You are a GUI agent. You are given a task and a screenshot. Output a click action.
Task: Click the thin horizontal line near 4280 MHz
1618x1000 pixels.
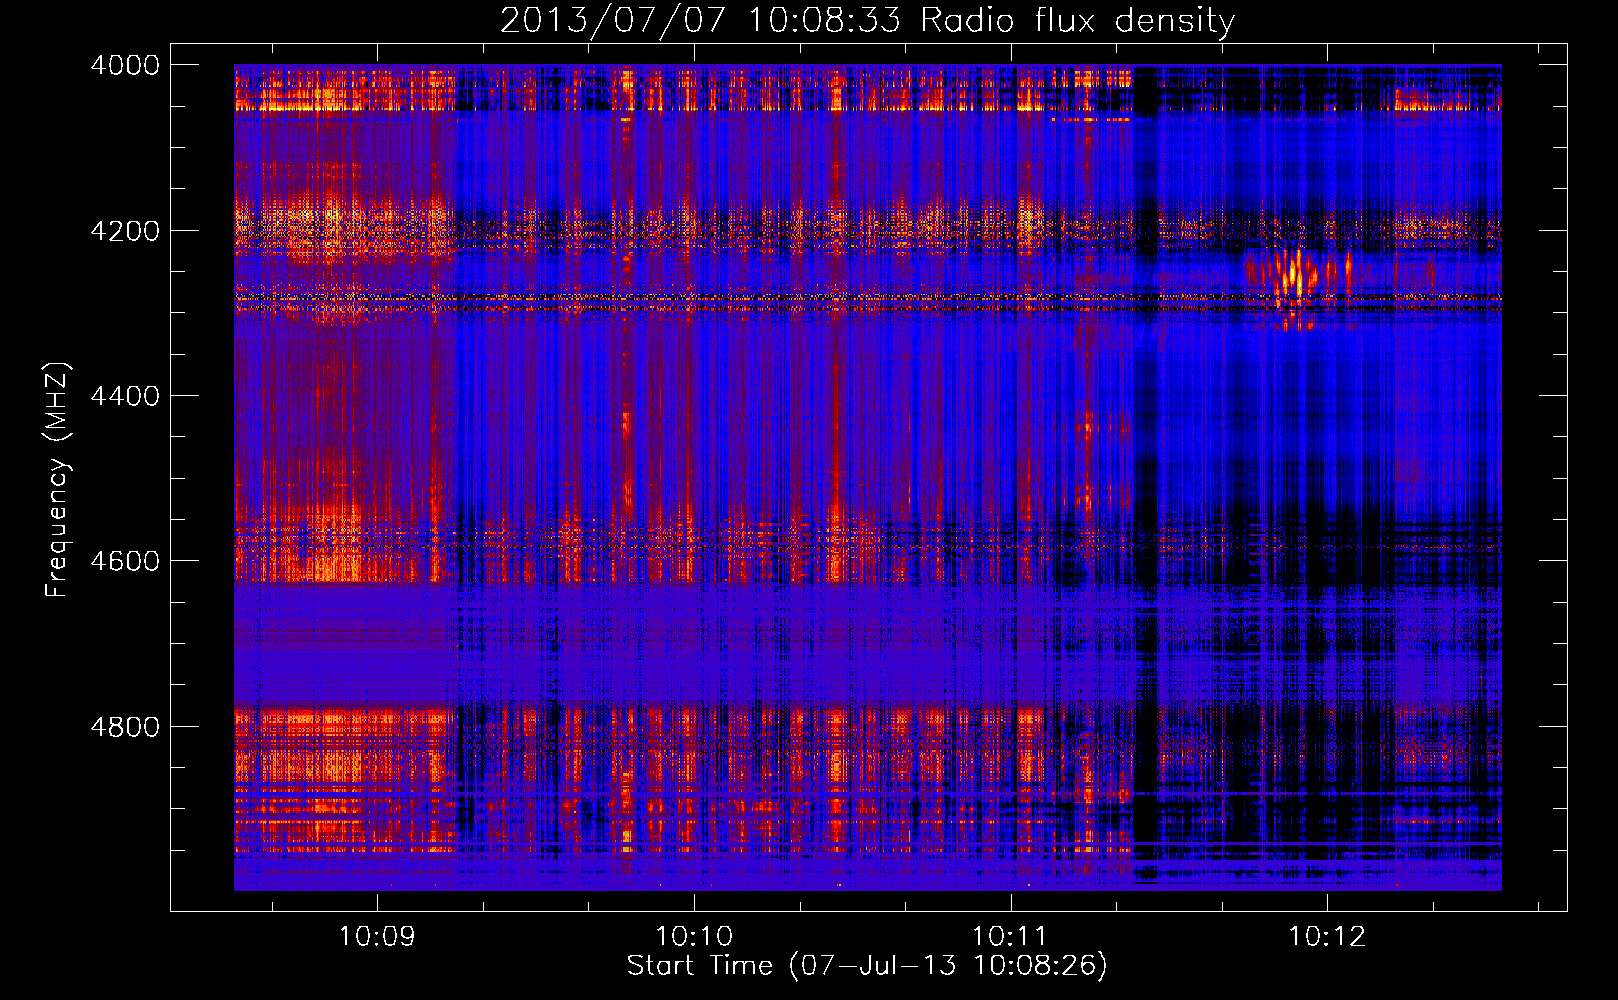tap(867, 298)
